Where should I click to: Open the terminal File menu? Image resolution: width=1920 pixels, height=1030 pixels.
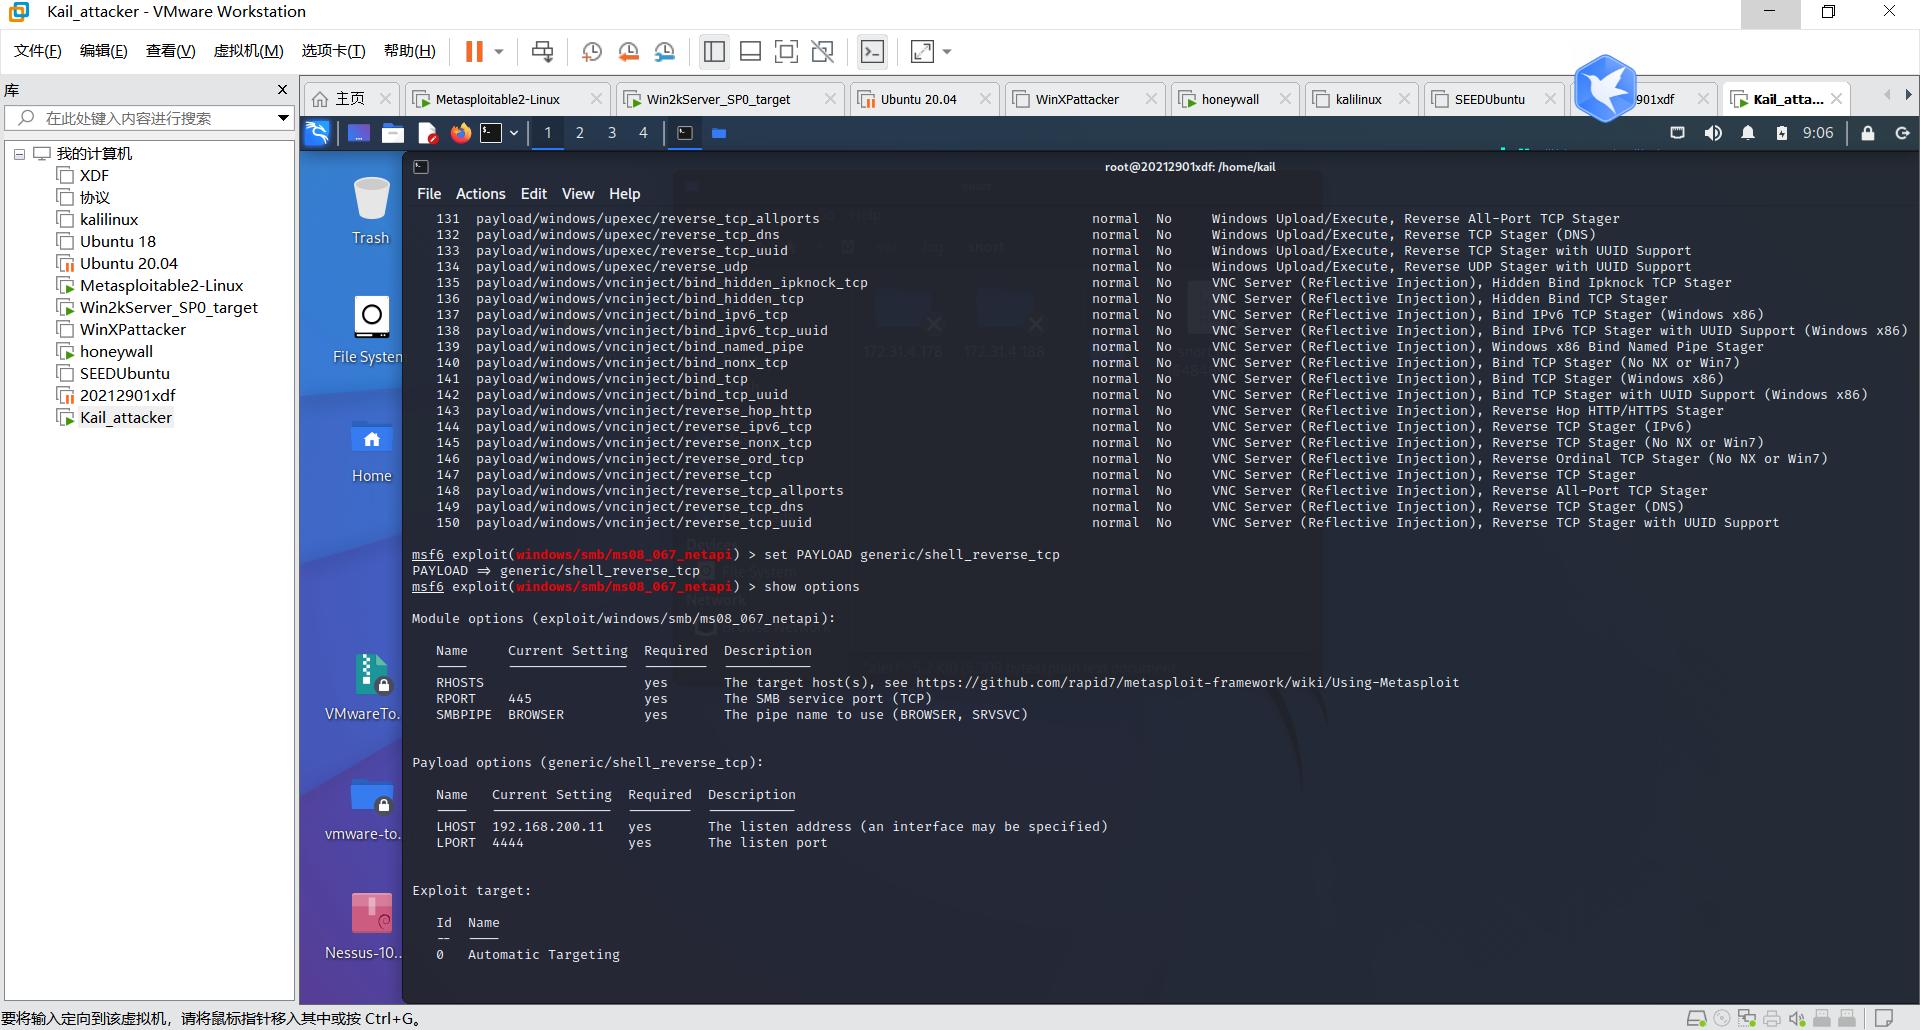tap(429, 194)
